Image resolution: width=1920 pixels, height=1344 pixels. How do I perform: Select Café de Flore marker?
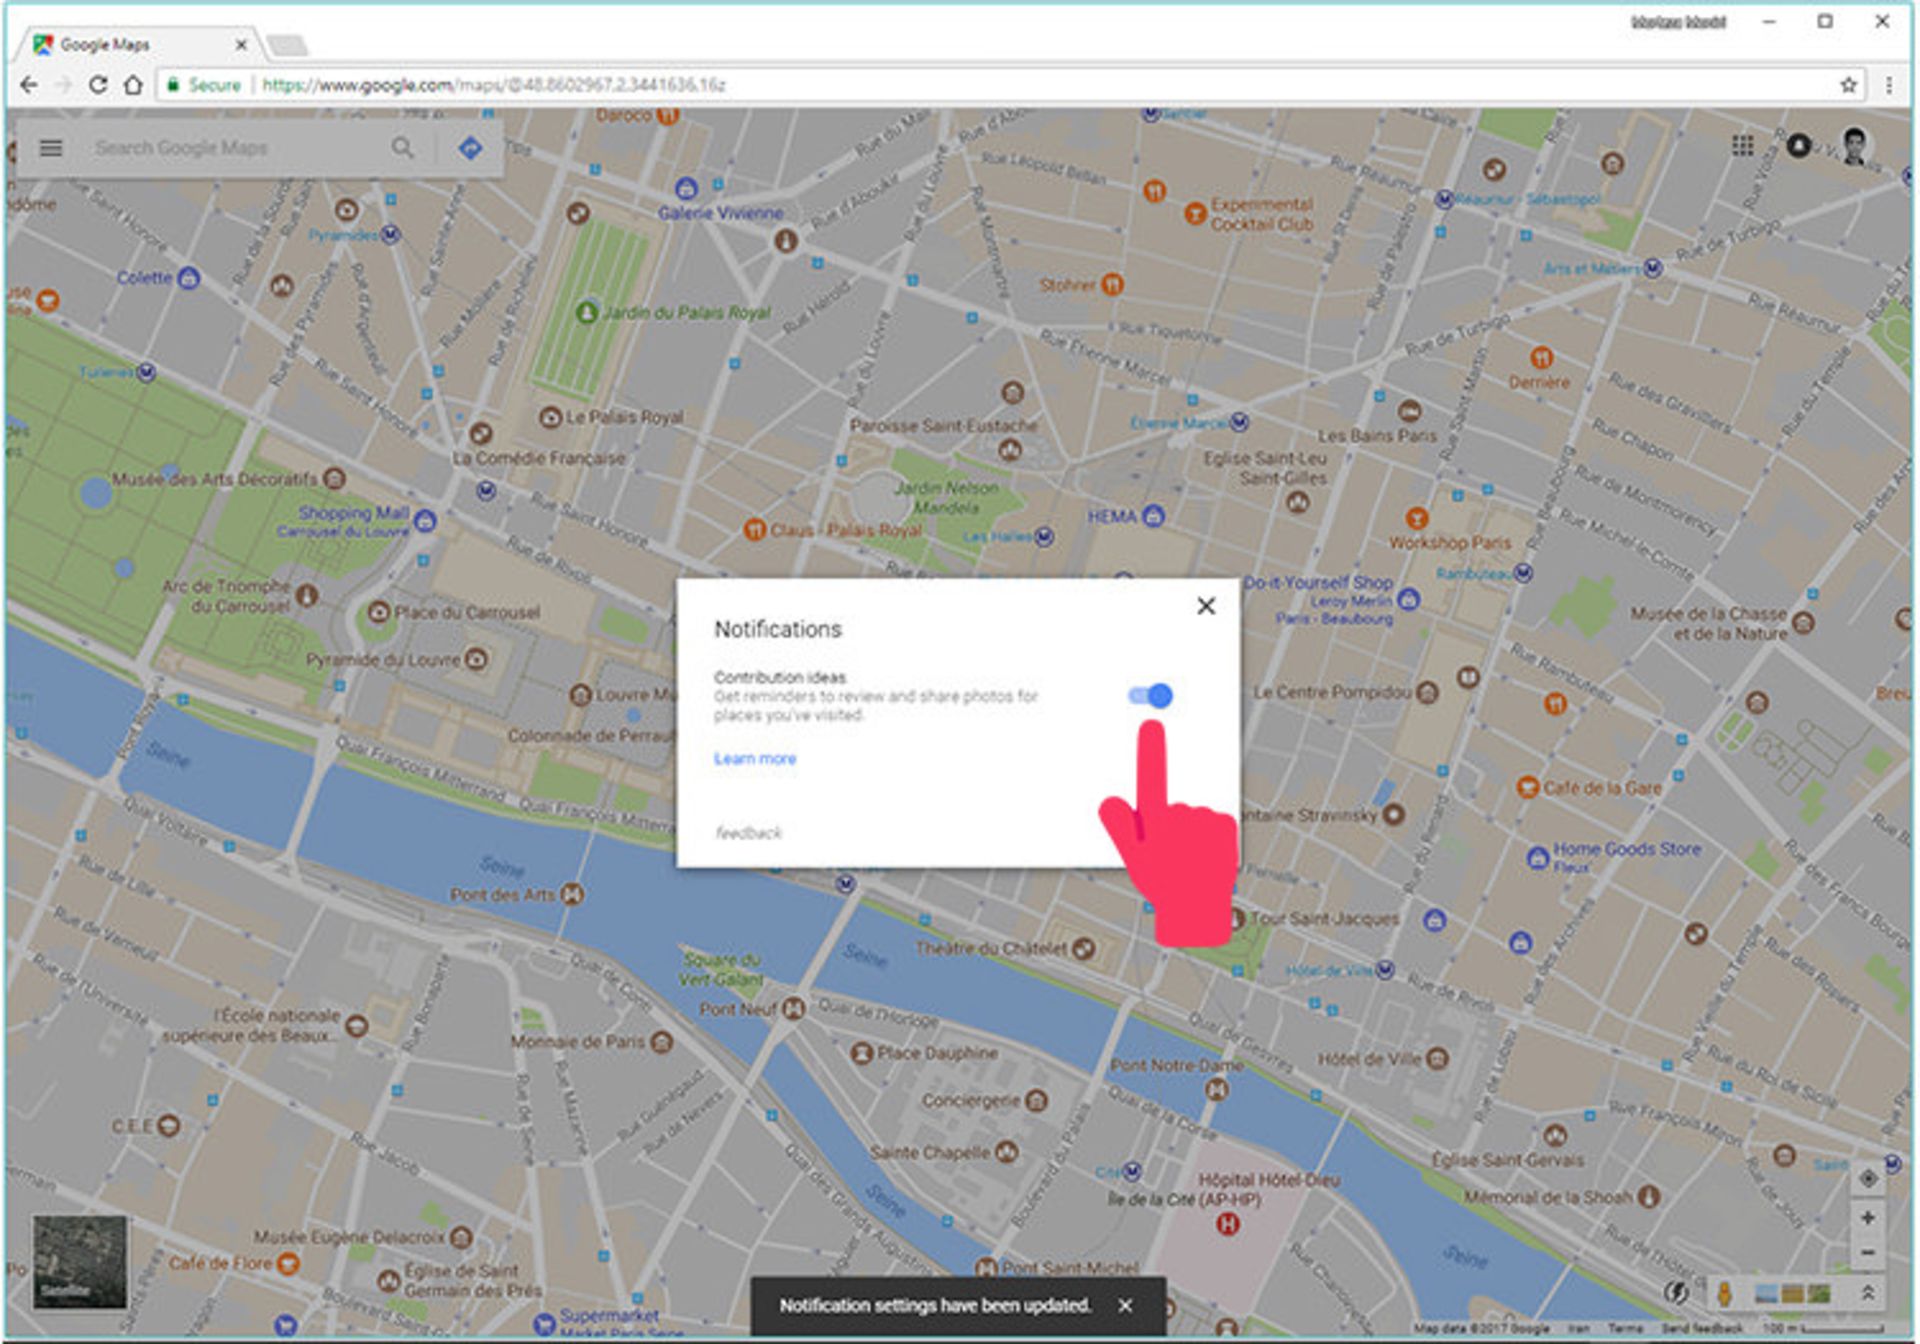tap(288, 1263)
